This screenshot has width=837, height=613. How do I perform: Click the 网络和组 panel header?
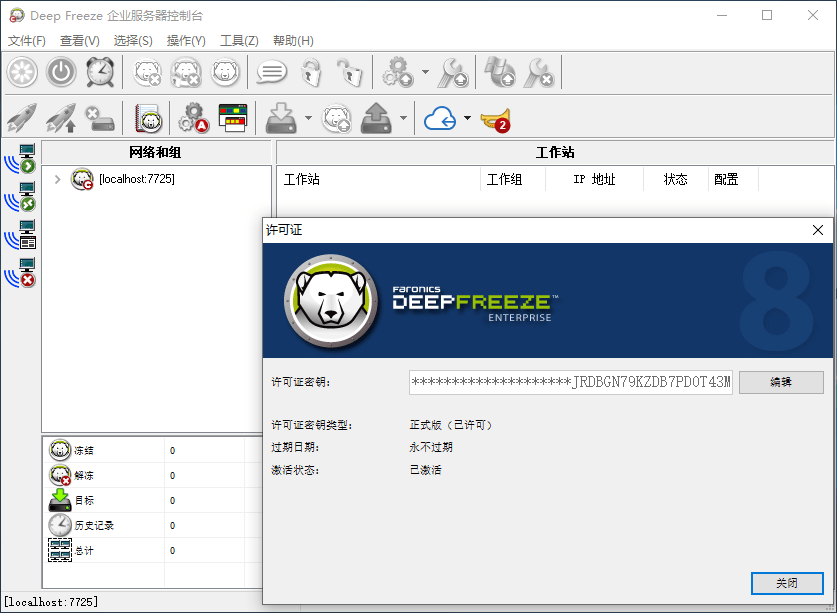(x=156, y=153)
